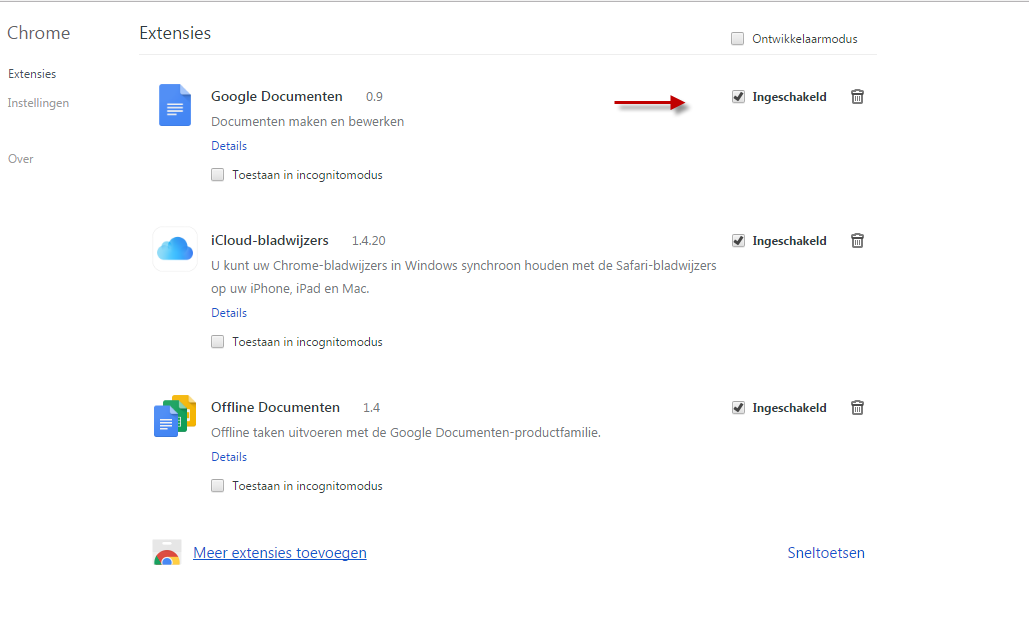Viewport: 1029px width, 618px height.
Task: Tick incognitomodus checkbox for iCloud-bladwijzers
Action: pyautogui.click(x=217, y=342)
